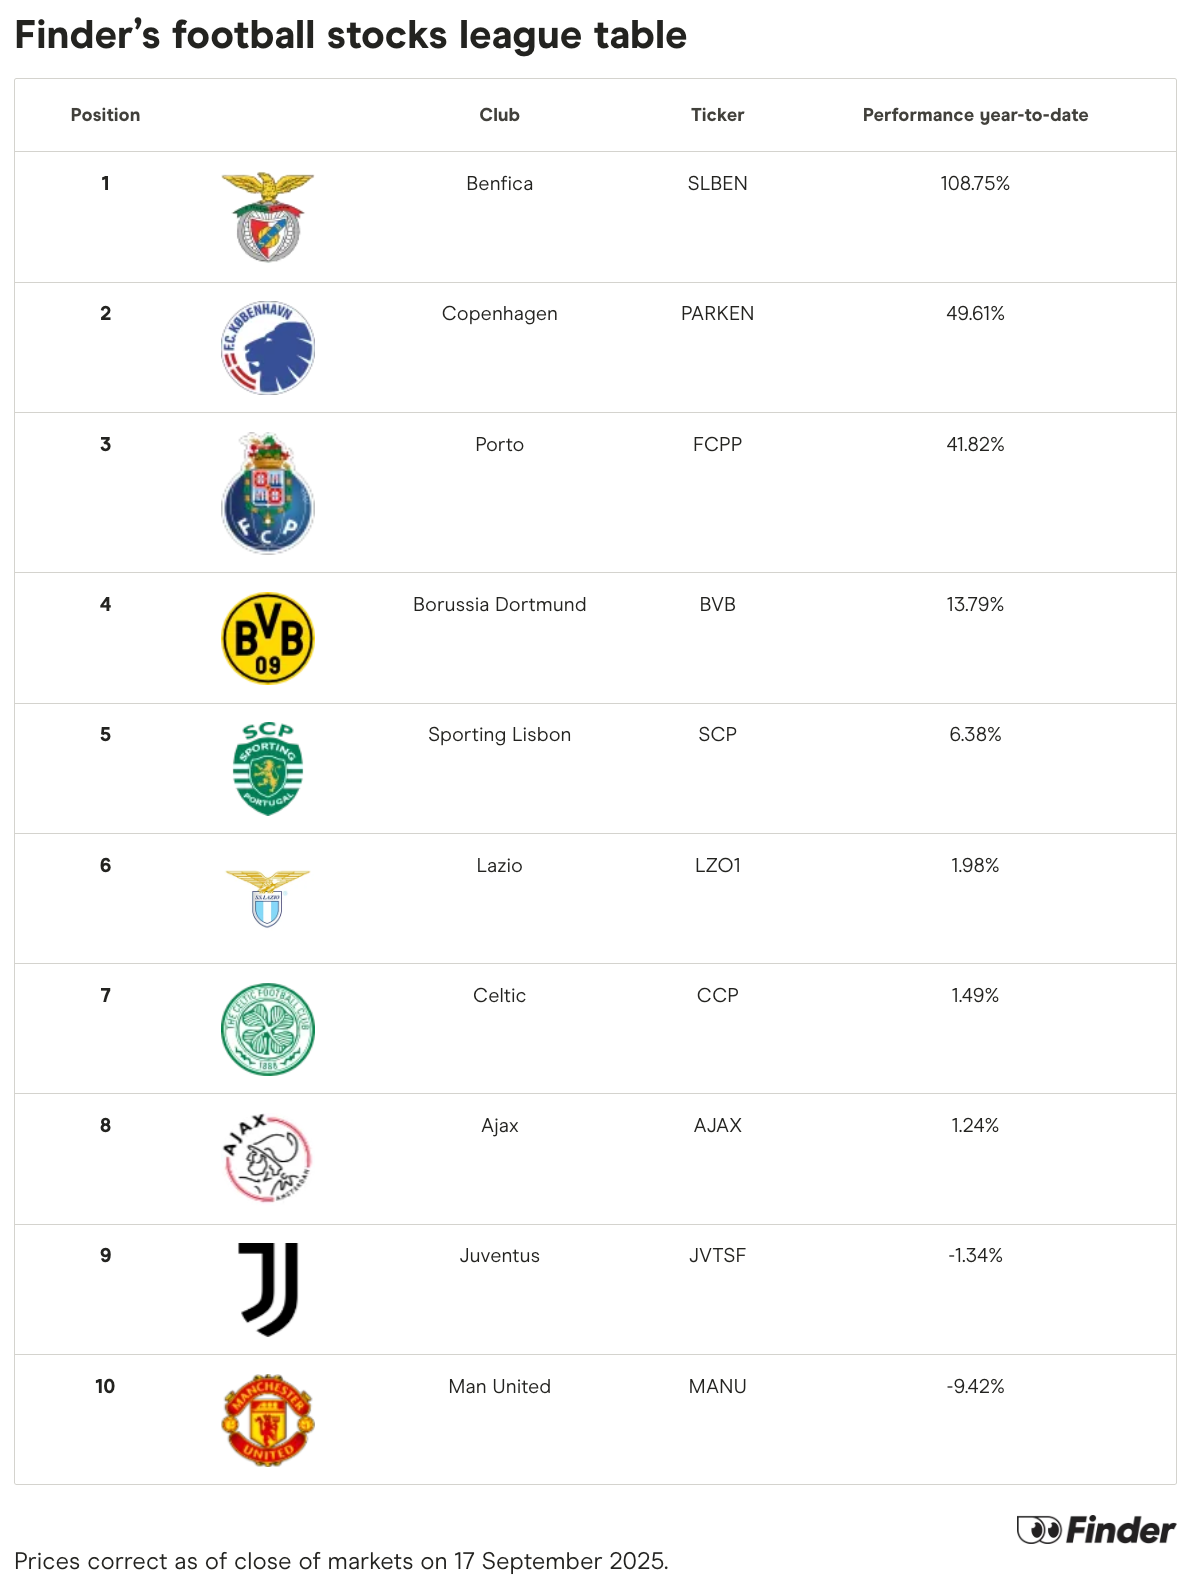
Task: Click the Club column header
Action: (499, 115)
